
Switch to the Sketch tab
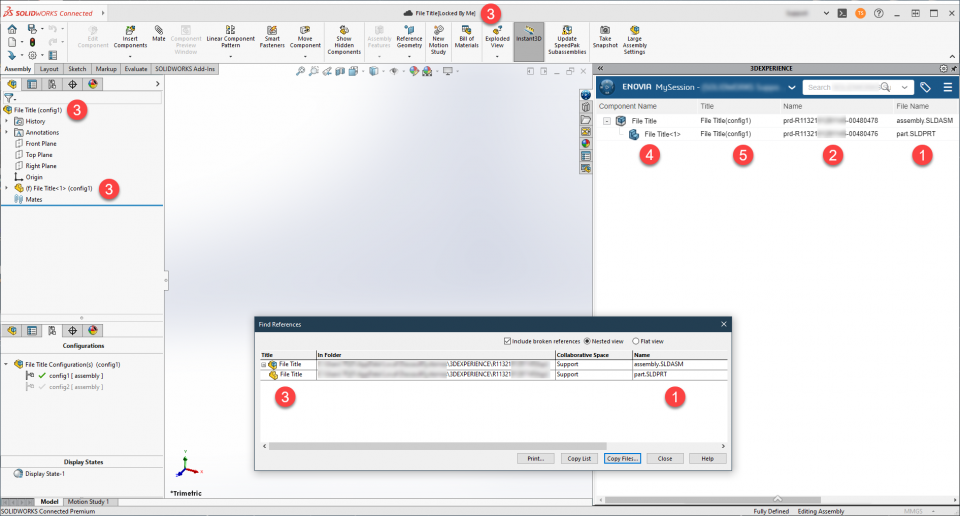(x=77, y=69)
